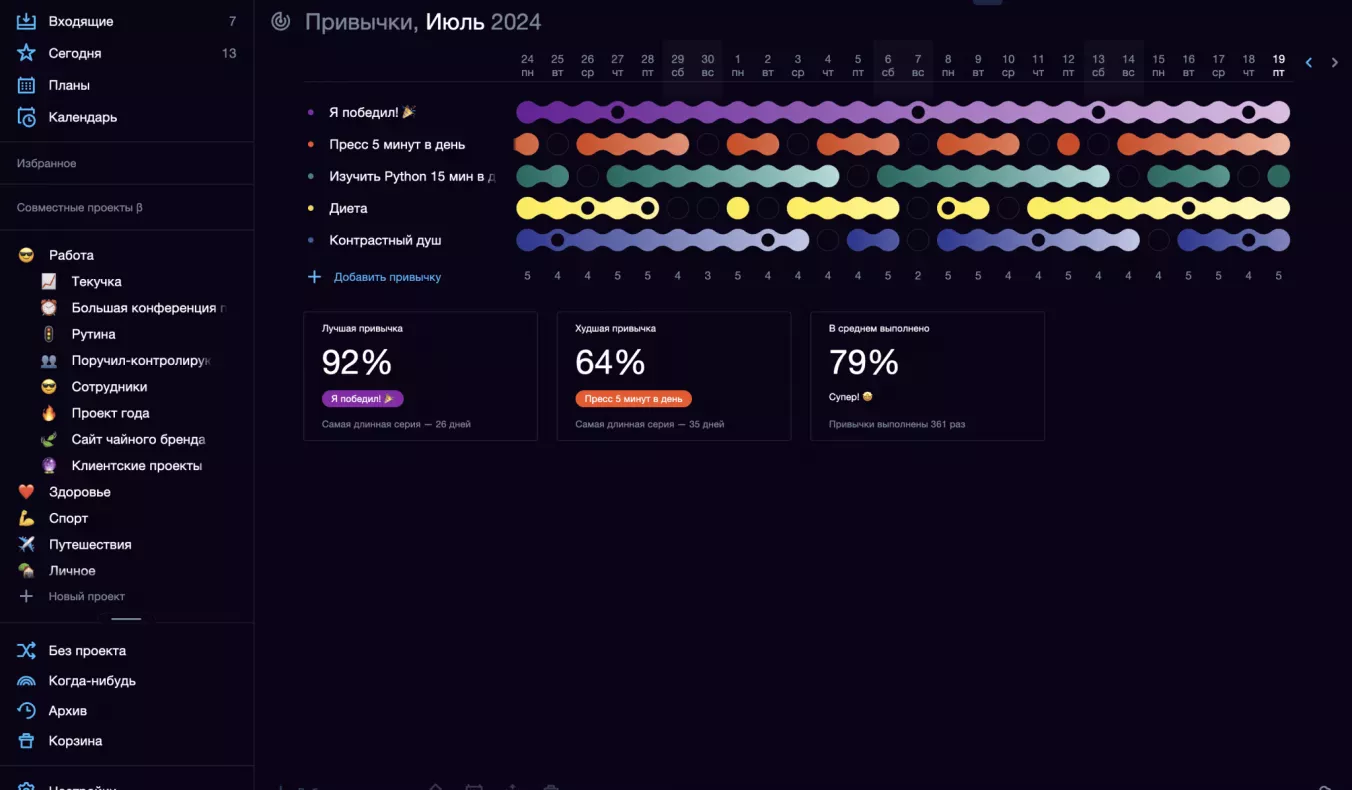Image resolution: width=1352 pixels, height=790 pixels.
Task: Click the alarm clock icon of Большая конференция
Action: coord(49,308)
